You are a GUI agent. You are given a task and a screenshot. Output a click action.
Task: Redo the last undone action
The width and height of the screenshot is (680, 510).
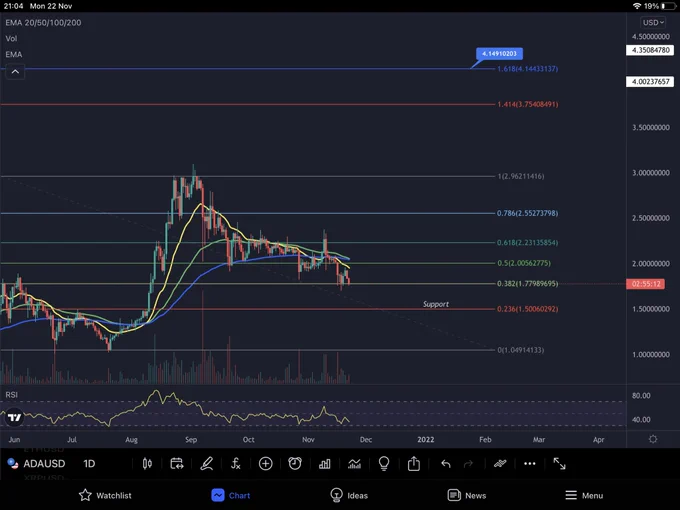tap(468, 464)
